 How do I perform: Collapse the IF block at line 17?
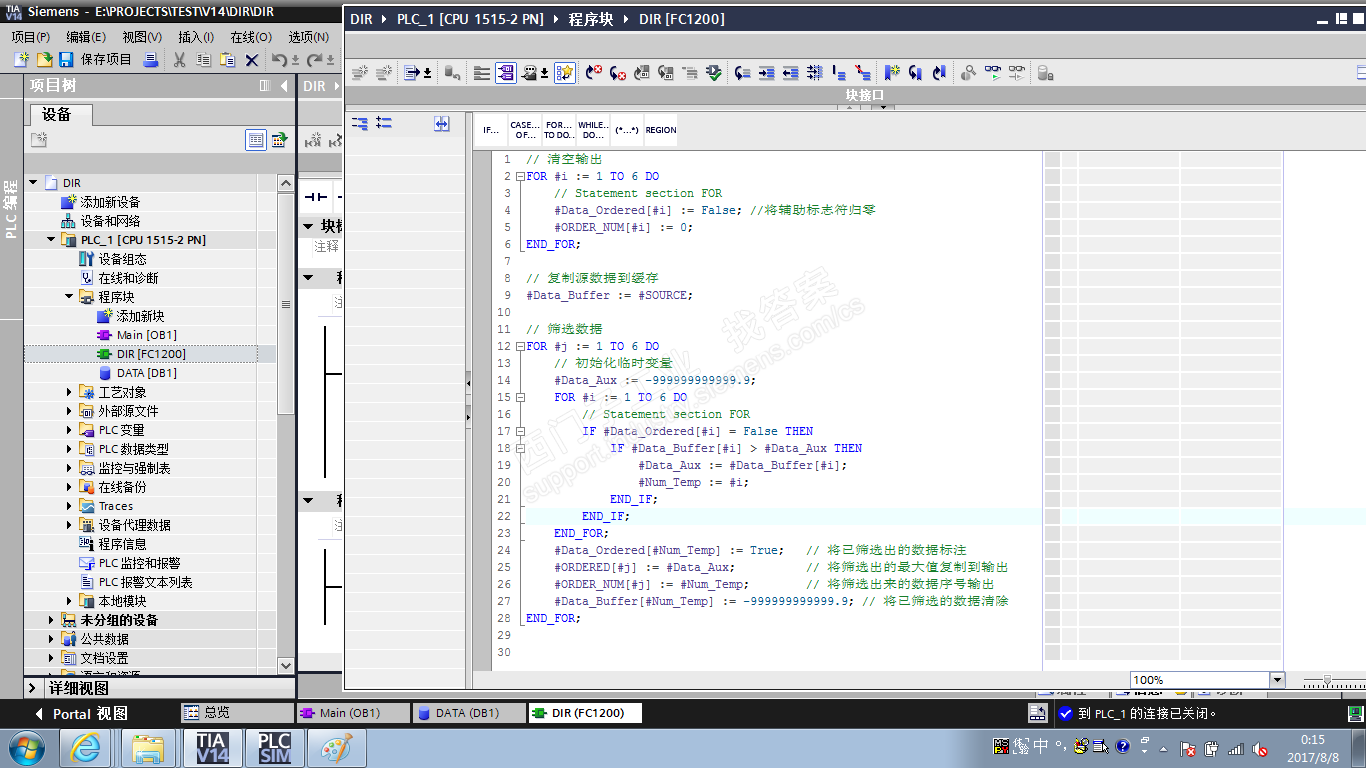519,432
